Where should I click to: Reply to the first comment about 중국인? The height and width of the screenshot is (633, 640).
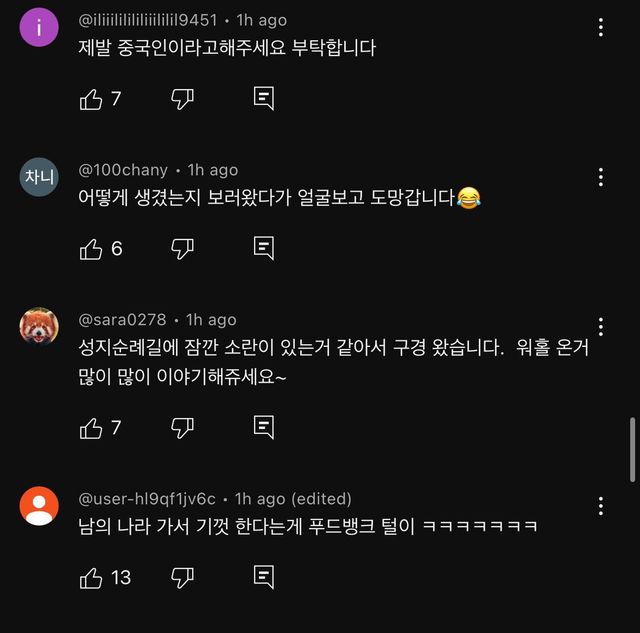click(264, 98)
